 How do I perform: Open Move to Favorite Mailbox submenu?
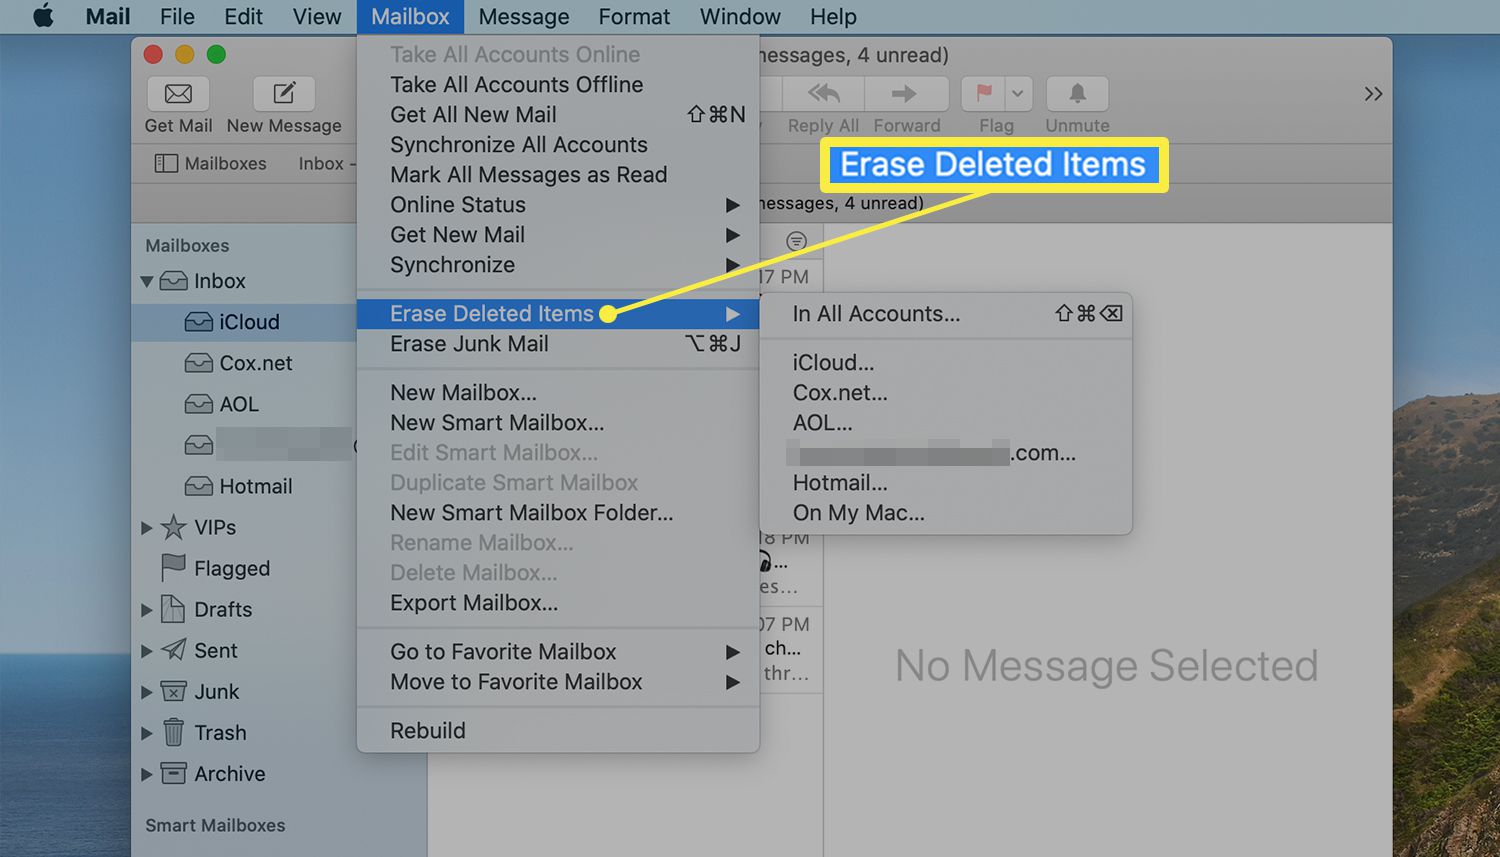click(x=558, y=682)
